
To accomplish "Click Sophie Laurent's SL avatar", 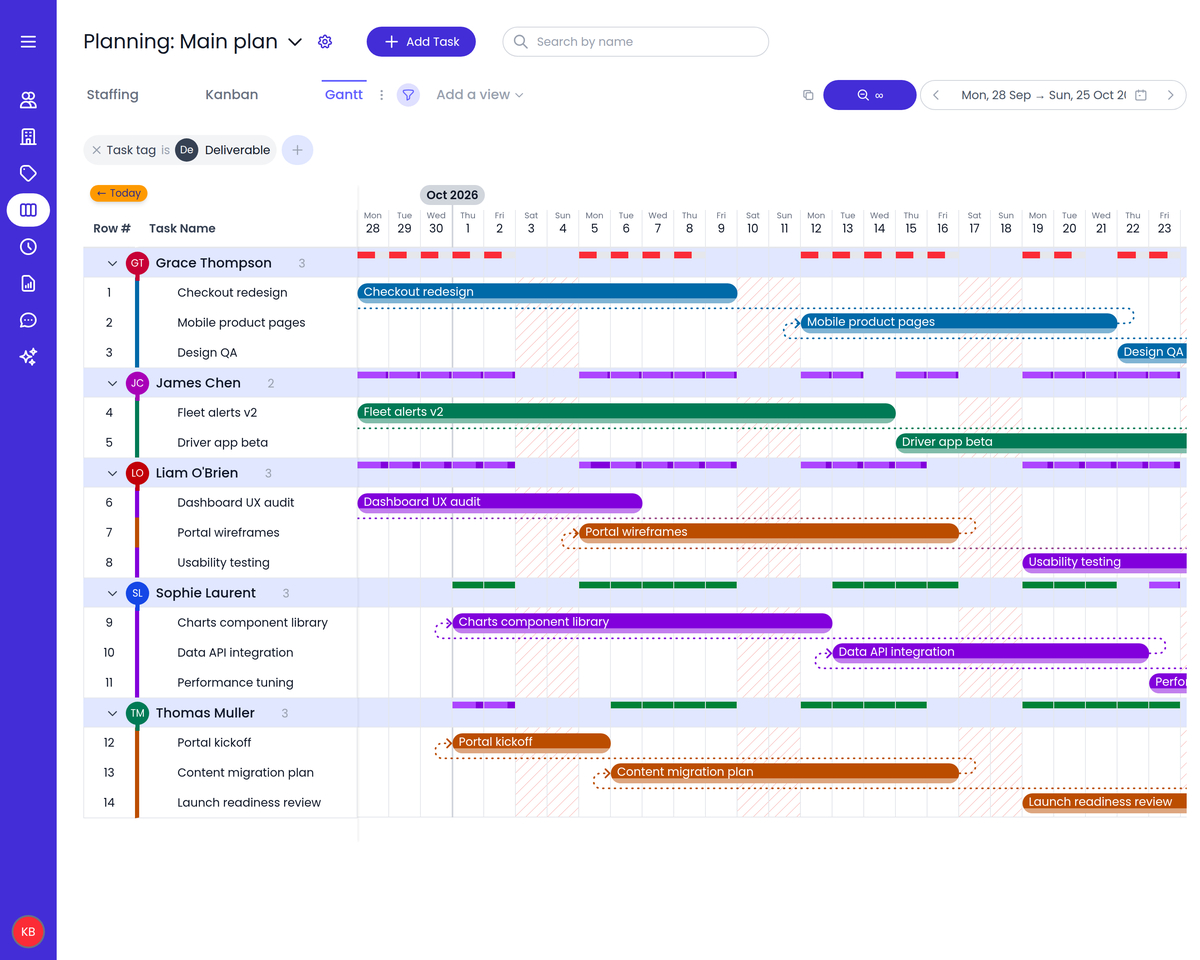I will point(137,593).
